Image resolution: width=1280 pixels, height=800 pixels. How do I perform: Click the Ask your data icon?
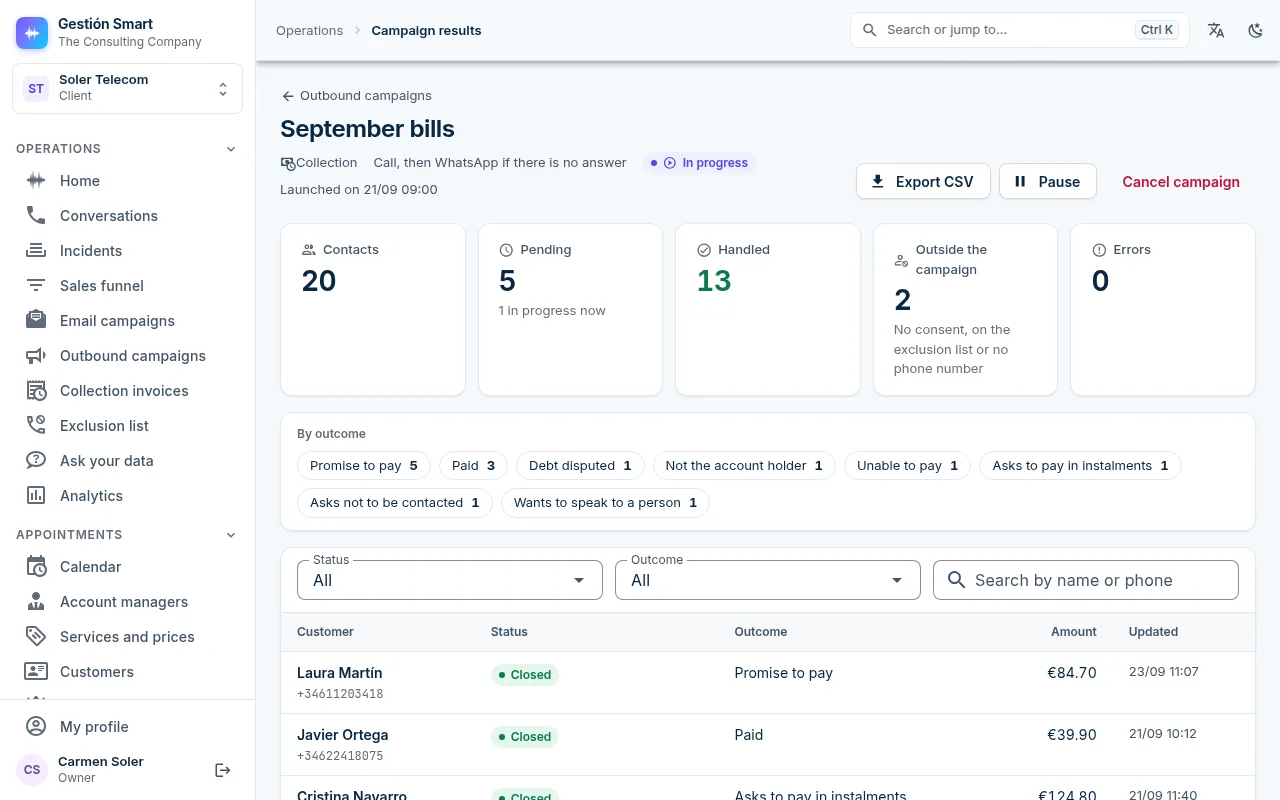tap(36, 461)
